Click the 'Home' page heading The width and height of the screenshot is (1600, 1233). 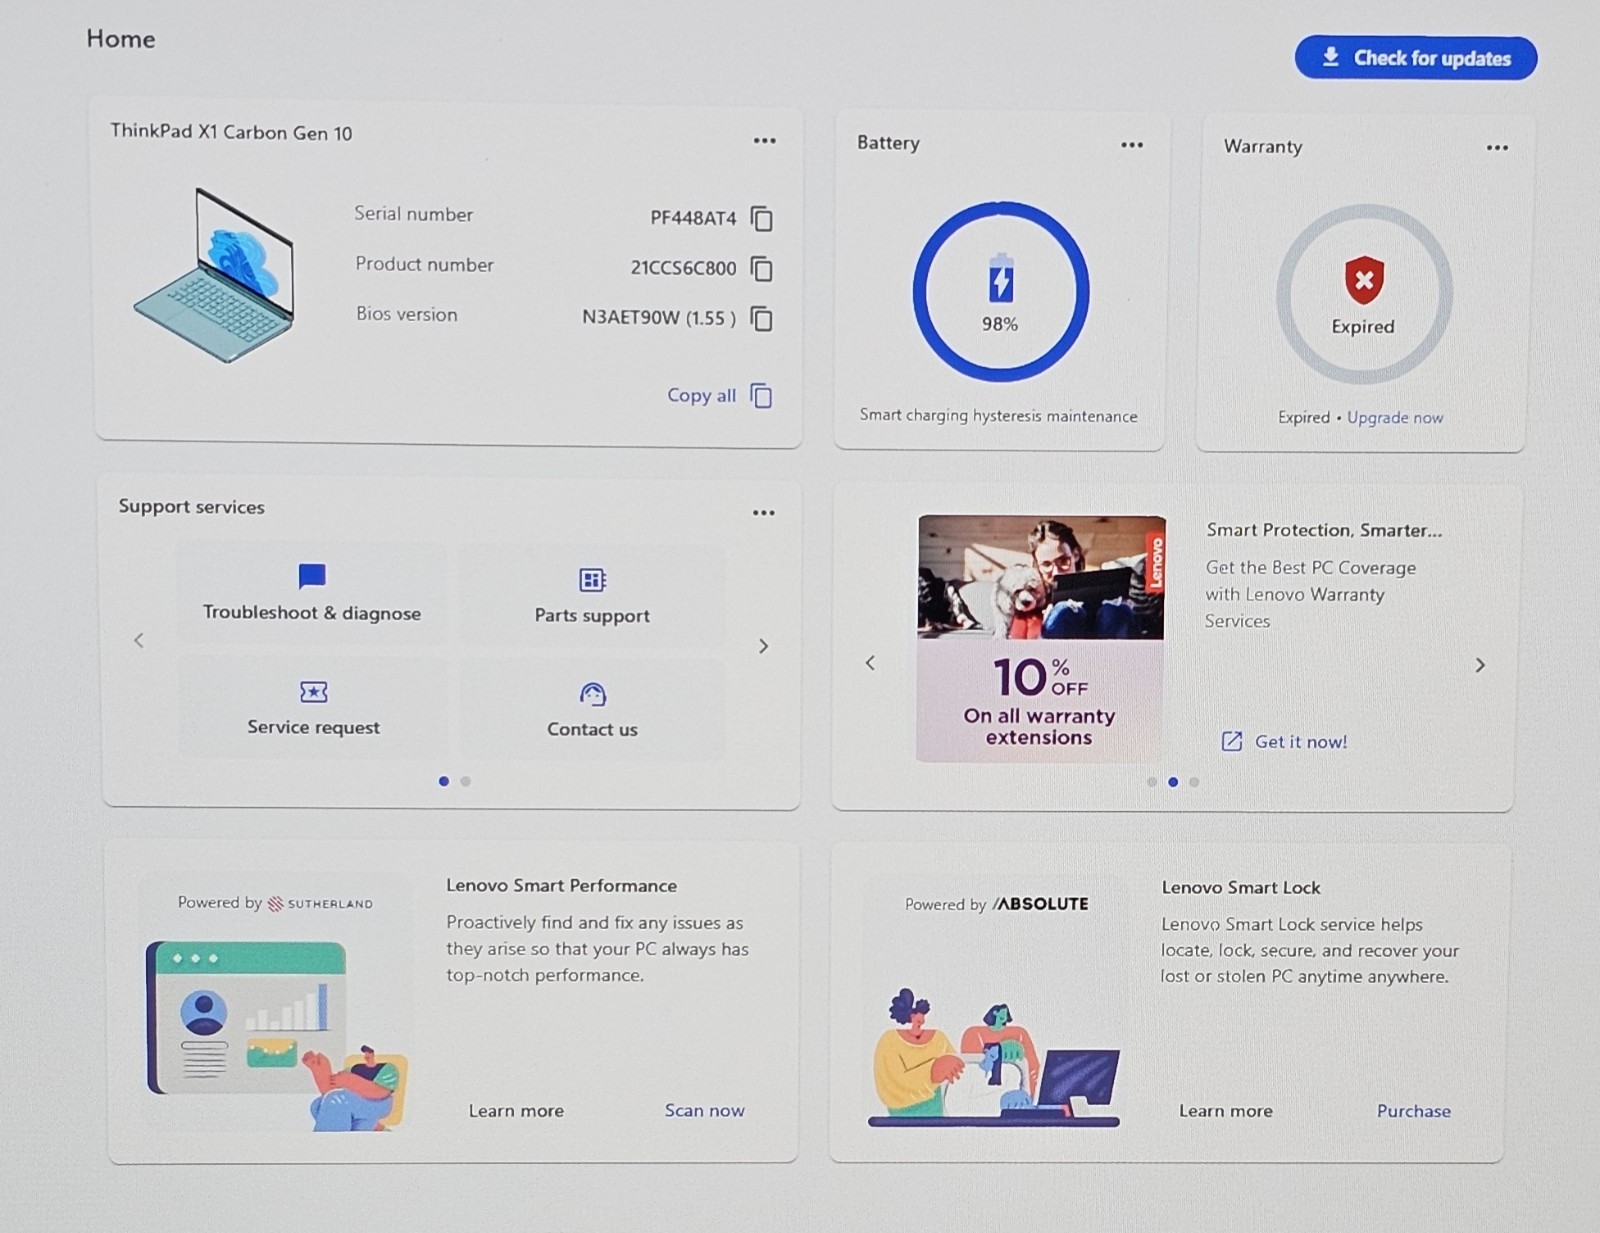tap(121, 39)
